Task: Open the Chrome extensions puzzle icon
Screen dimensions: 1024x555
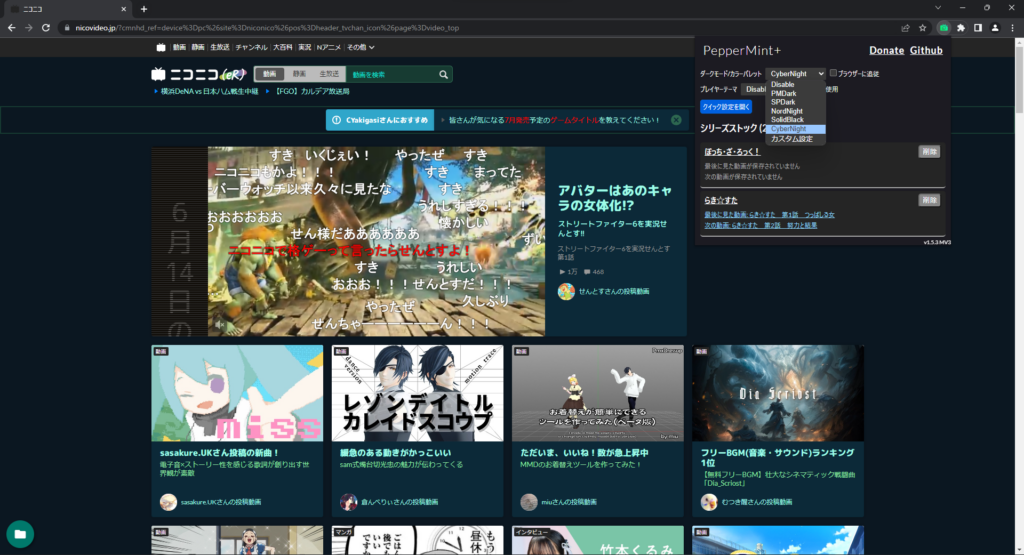Action: (961, 28)
